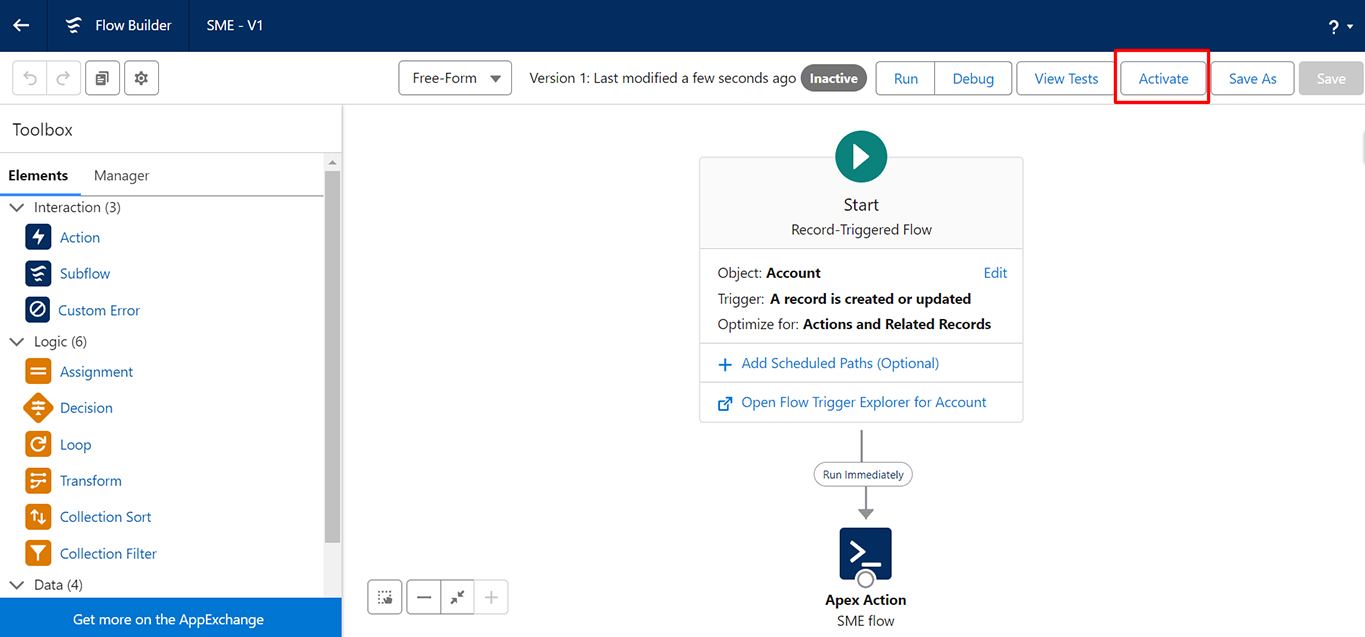This screenshot has width=1365, height=637.
Task: Click the Debug button
Action: point(973,78)
